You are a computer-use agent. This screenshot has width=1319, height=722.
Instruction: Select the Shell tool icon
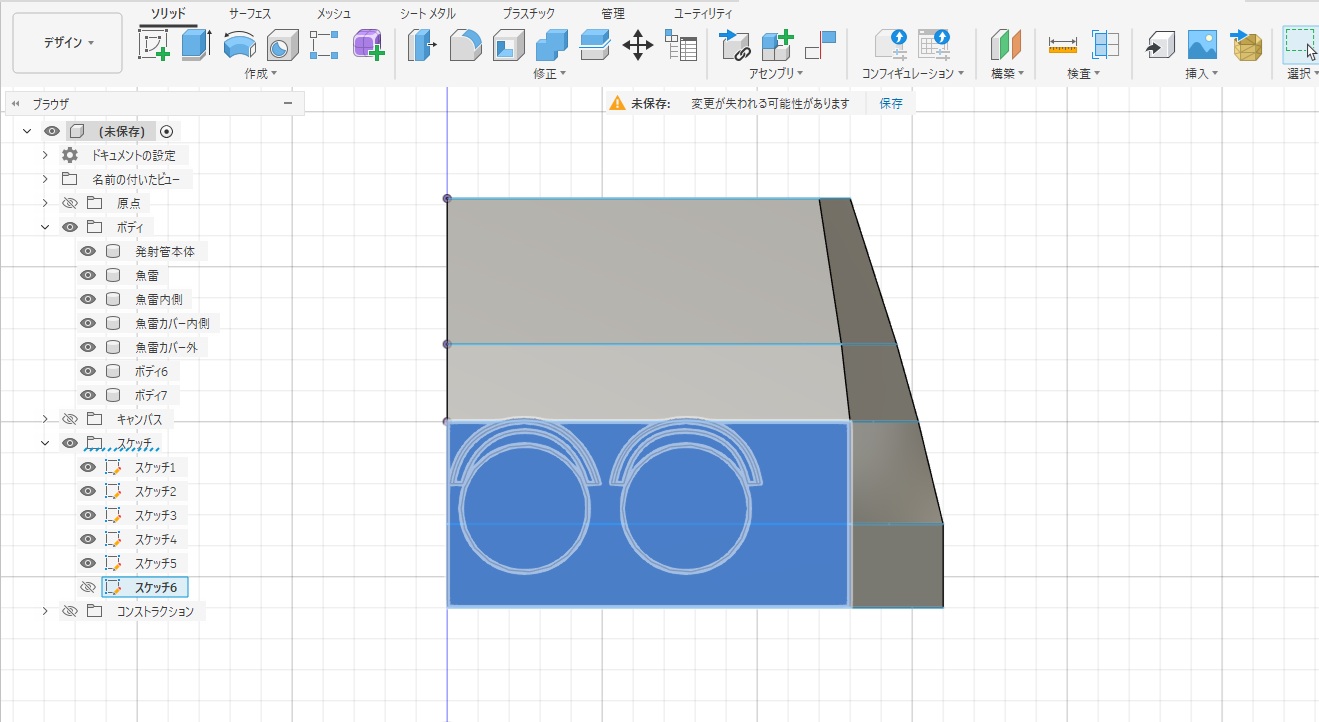tap(508, 45)
